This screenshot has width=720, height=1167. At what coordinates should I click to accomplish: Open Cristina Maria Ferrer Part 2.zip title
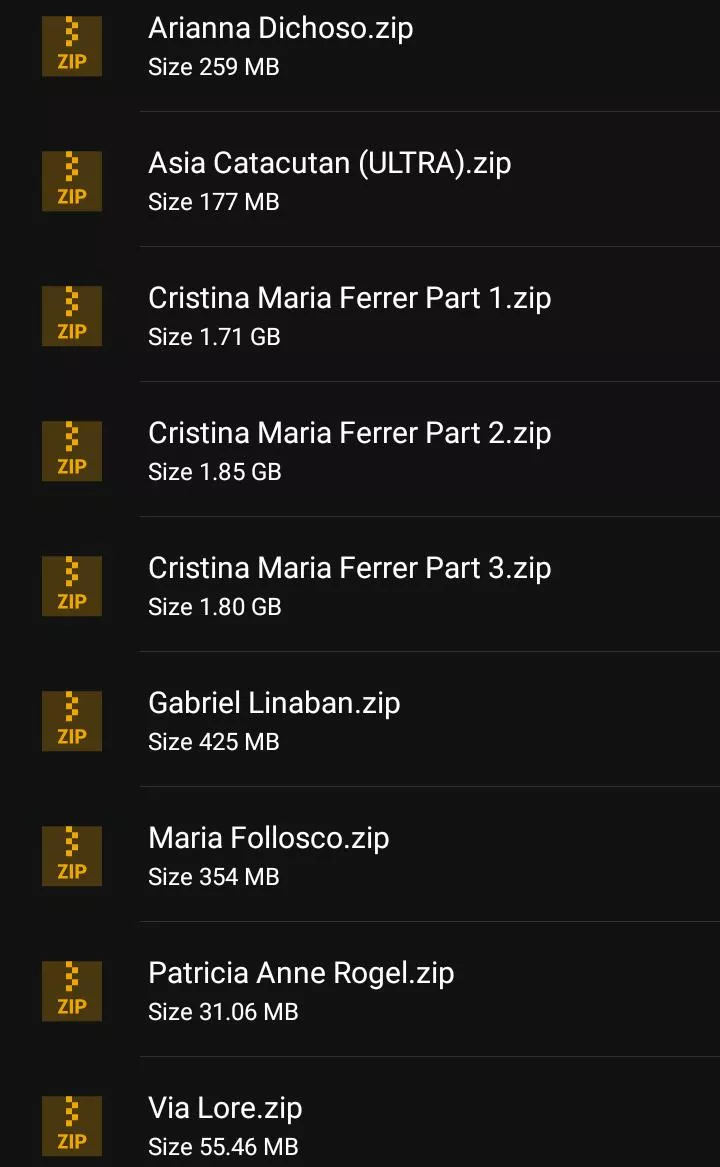349,433
